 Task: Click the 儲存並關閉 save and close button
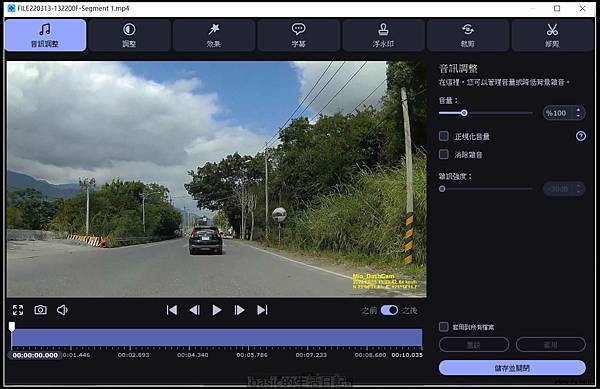coord(512,368)
